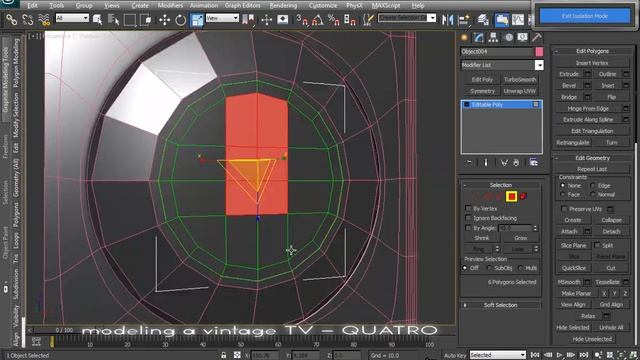
Task: Click Select and Manipulate icon
Action: tap(267, 19)
